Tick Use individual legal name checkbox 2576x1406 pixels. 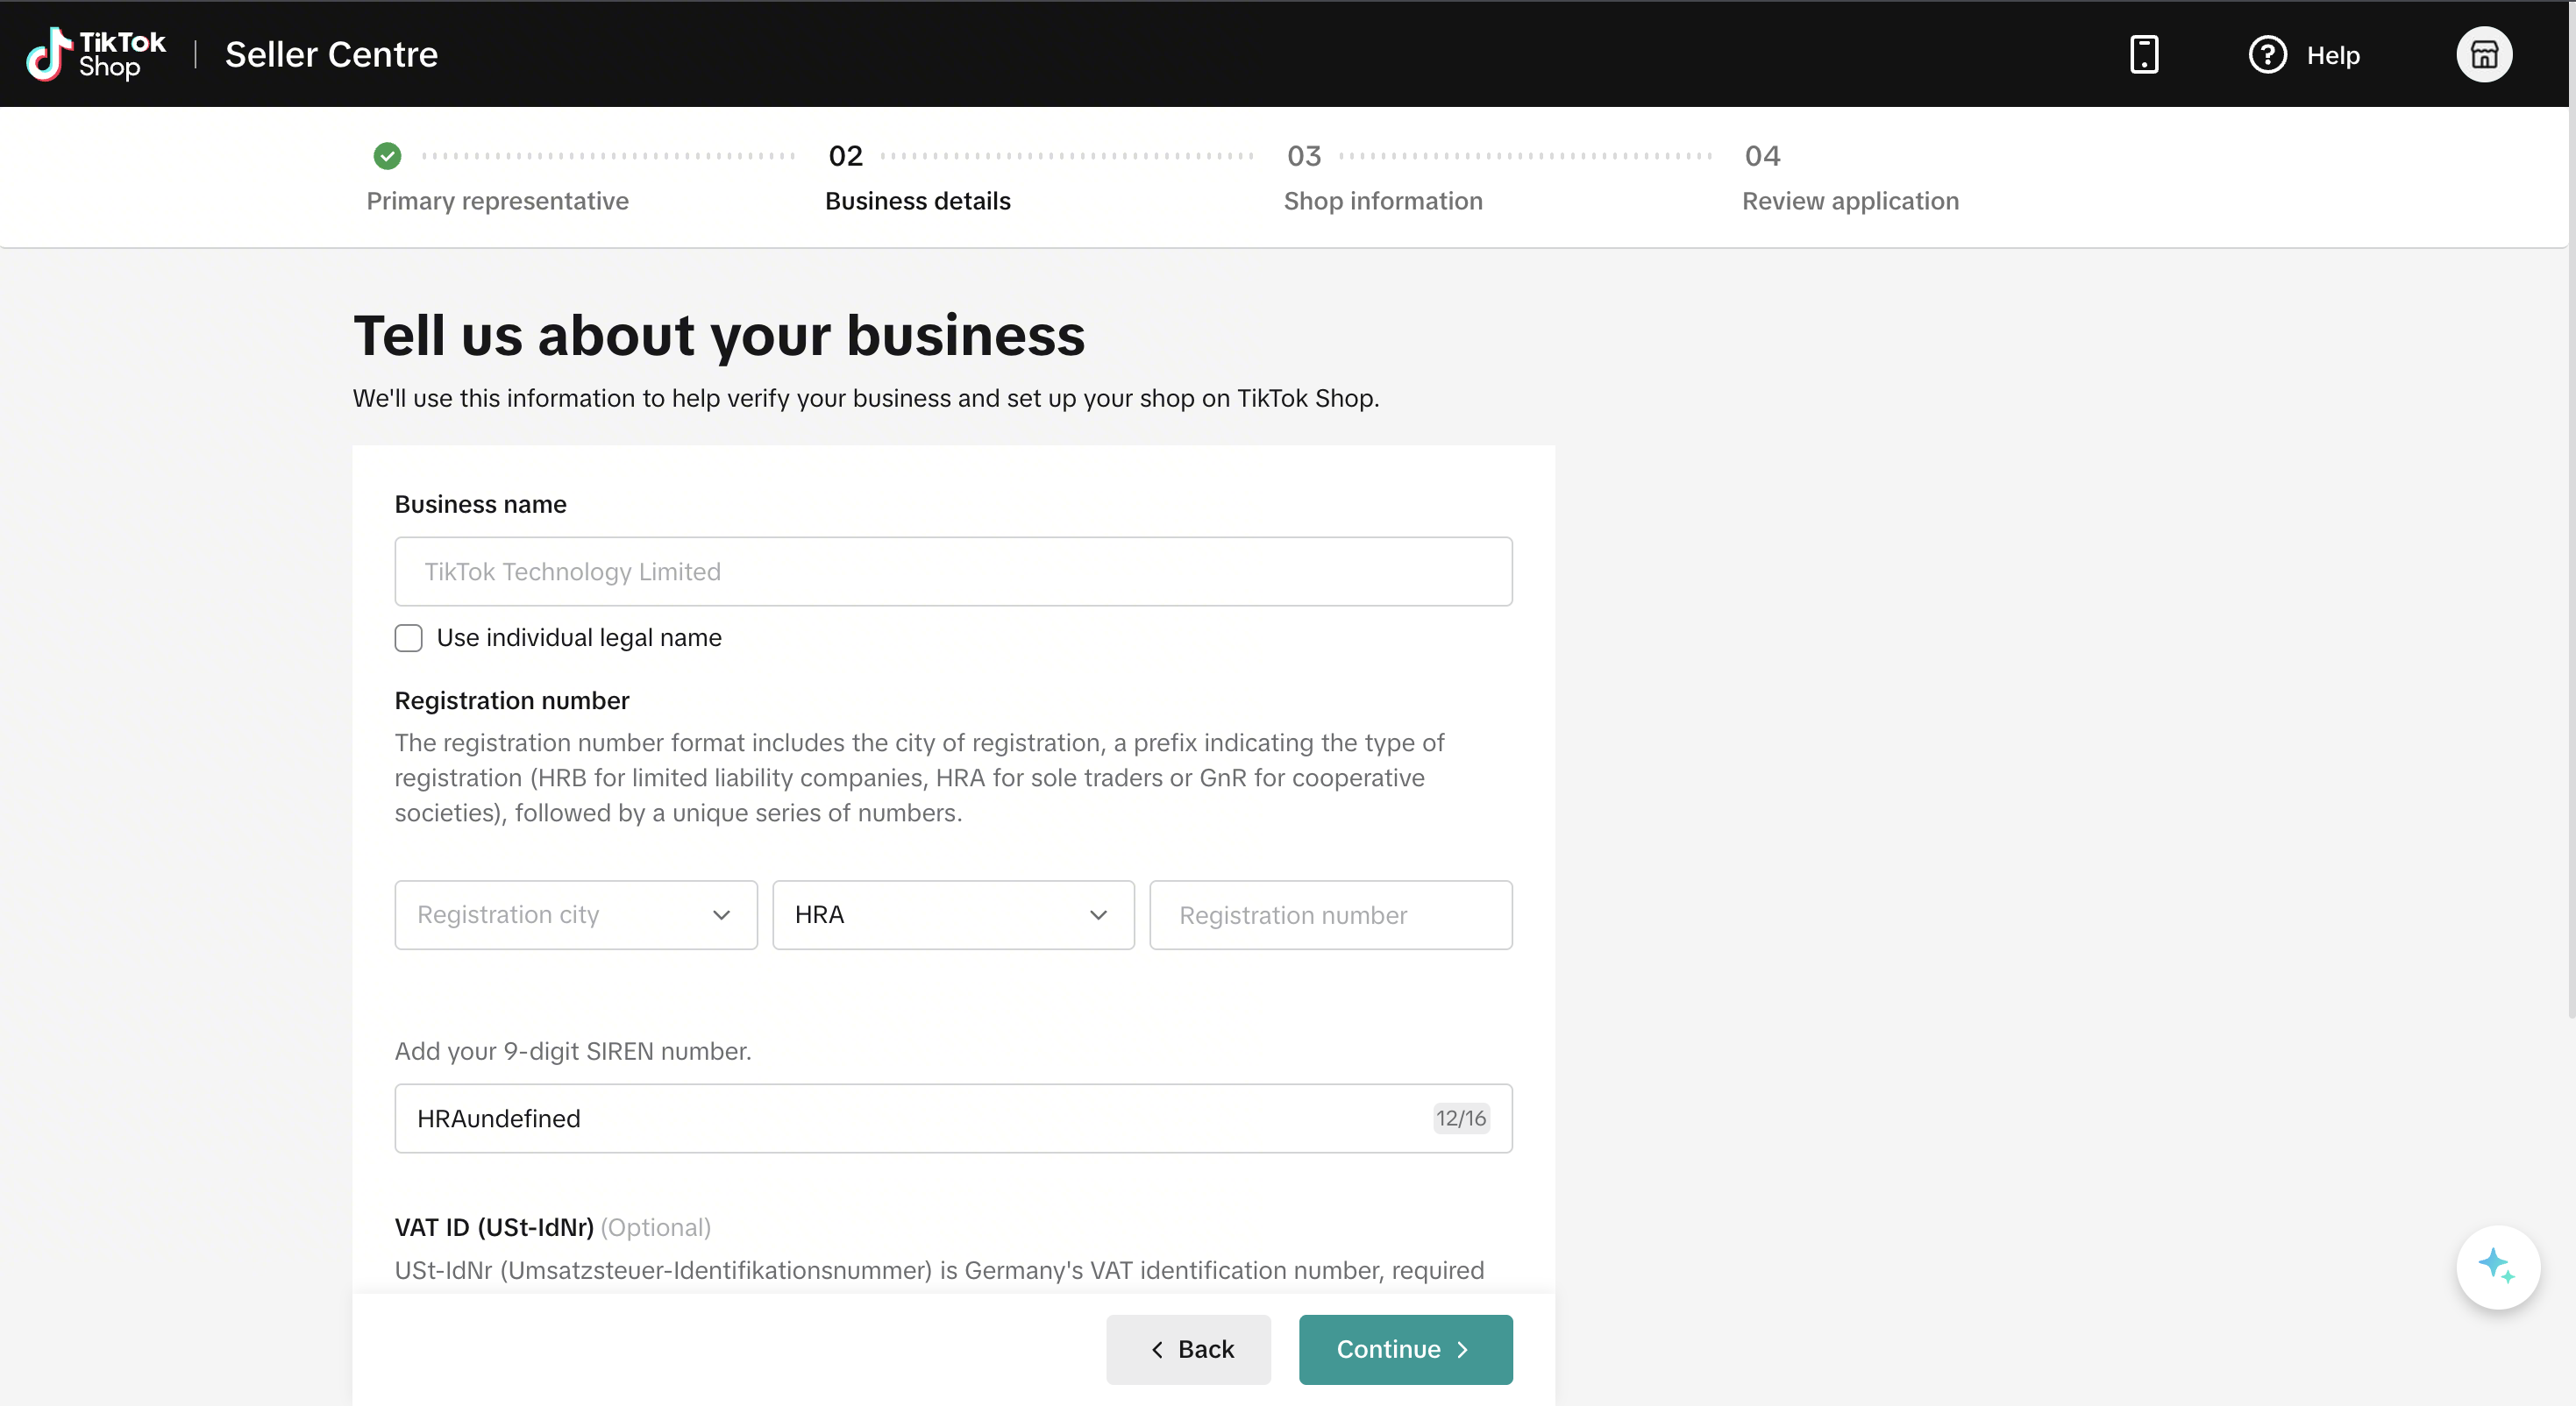408,638
